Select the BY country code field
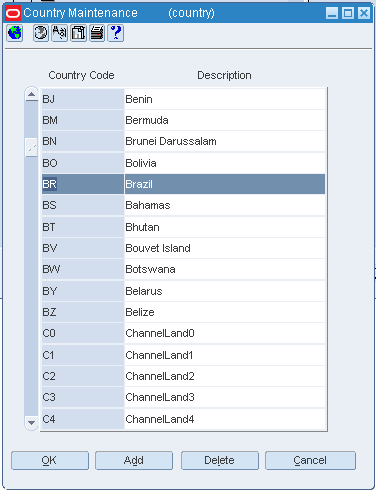The height and width of the screenshot is (491, 376). [x=83, y=291]
